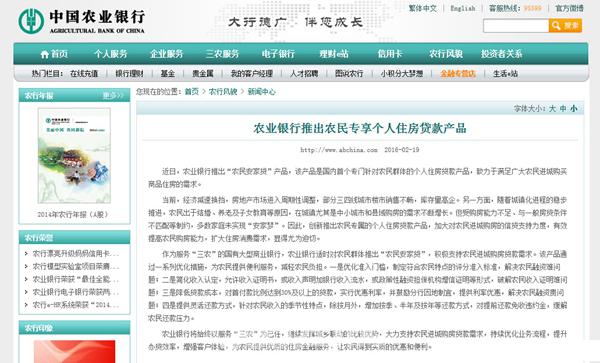Open the 三农服务 menu
Viewport: 600px width, 363px height.
point(222,54)
